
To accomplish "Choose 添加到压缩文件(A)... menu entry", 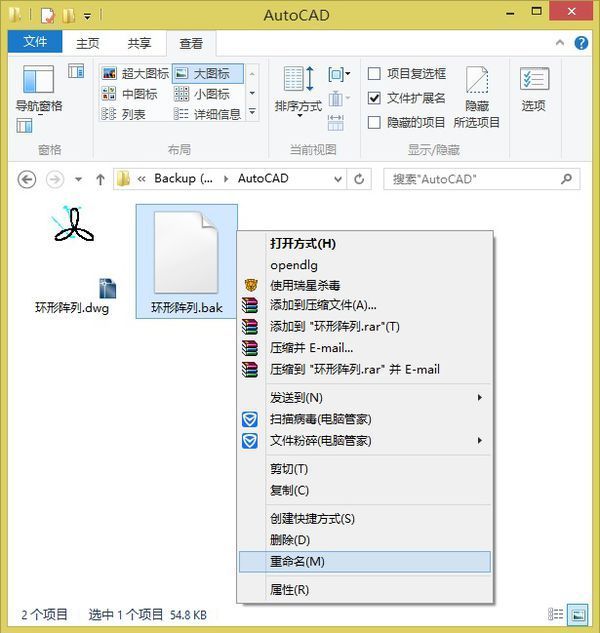I will 365,305.
